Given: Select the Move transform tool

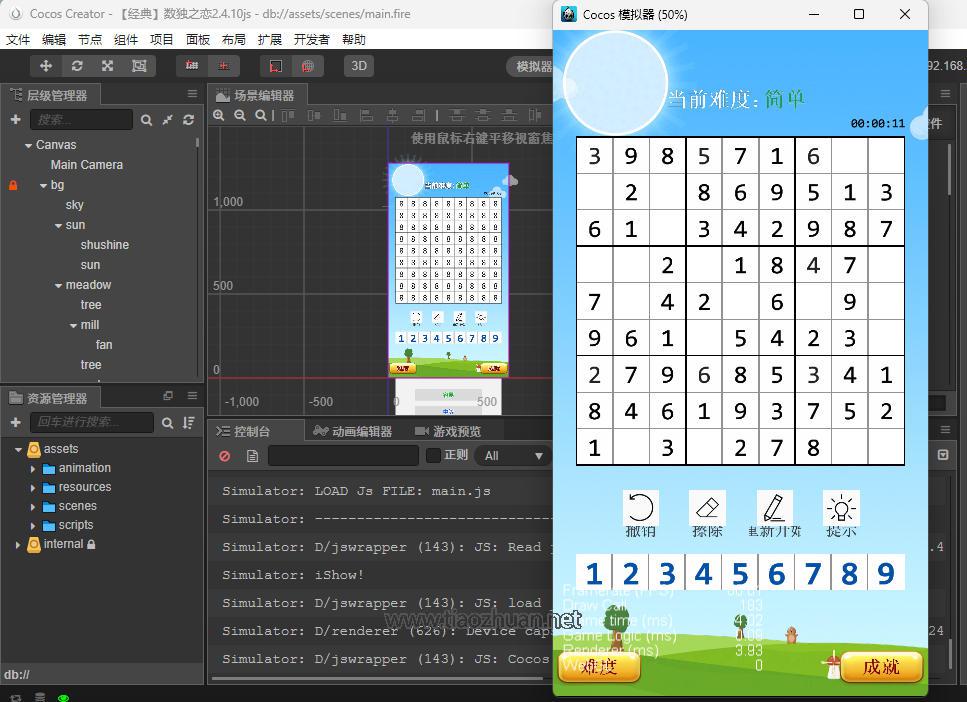Looking at the screenshot, I should tap(44, 65).
